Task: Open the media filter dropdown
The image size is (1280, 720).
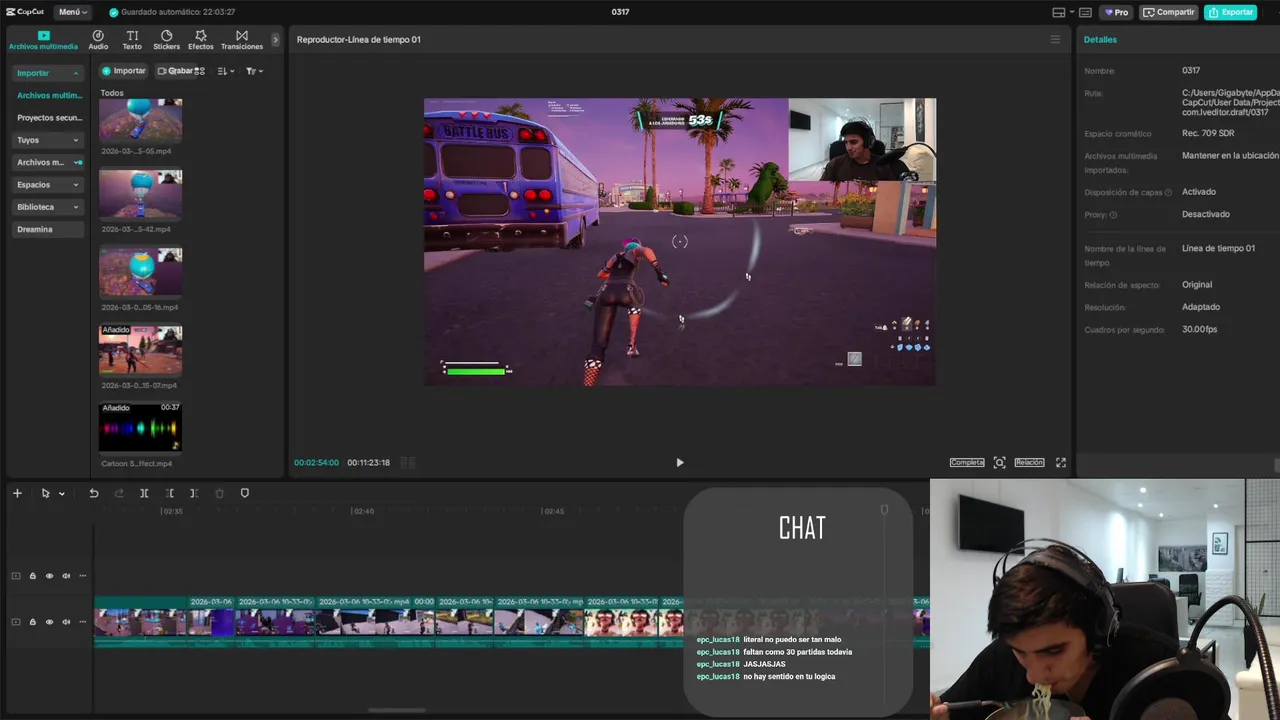Action: [x=255, y=71]
